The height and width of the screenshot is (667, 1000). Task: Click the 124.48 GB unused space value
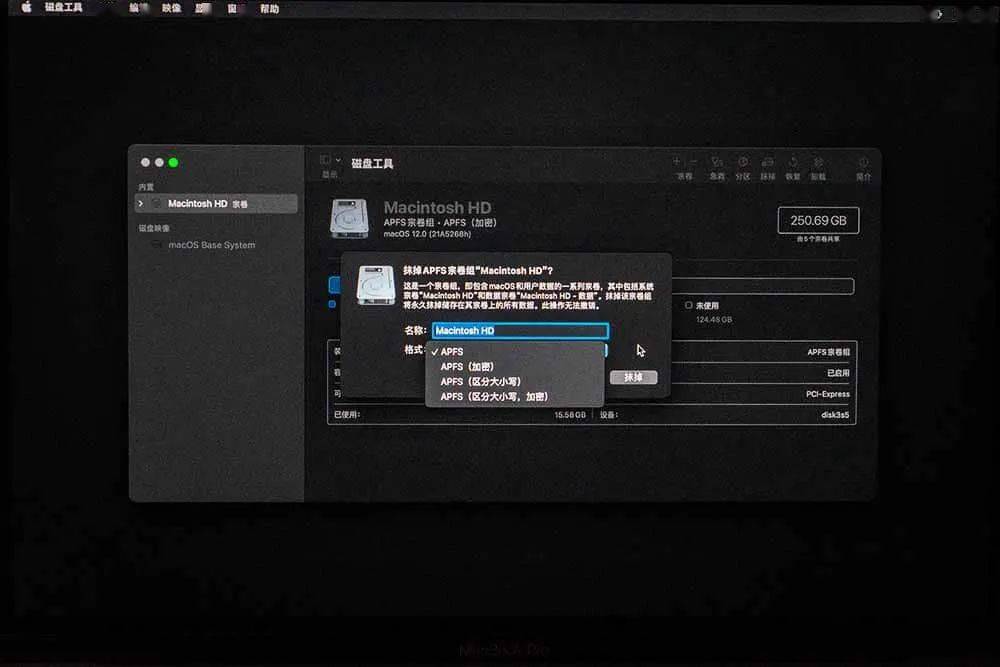click(x=714, y=319)
